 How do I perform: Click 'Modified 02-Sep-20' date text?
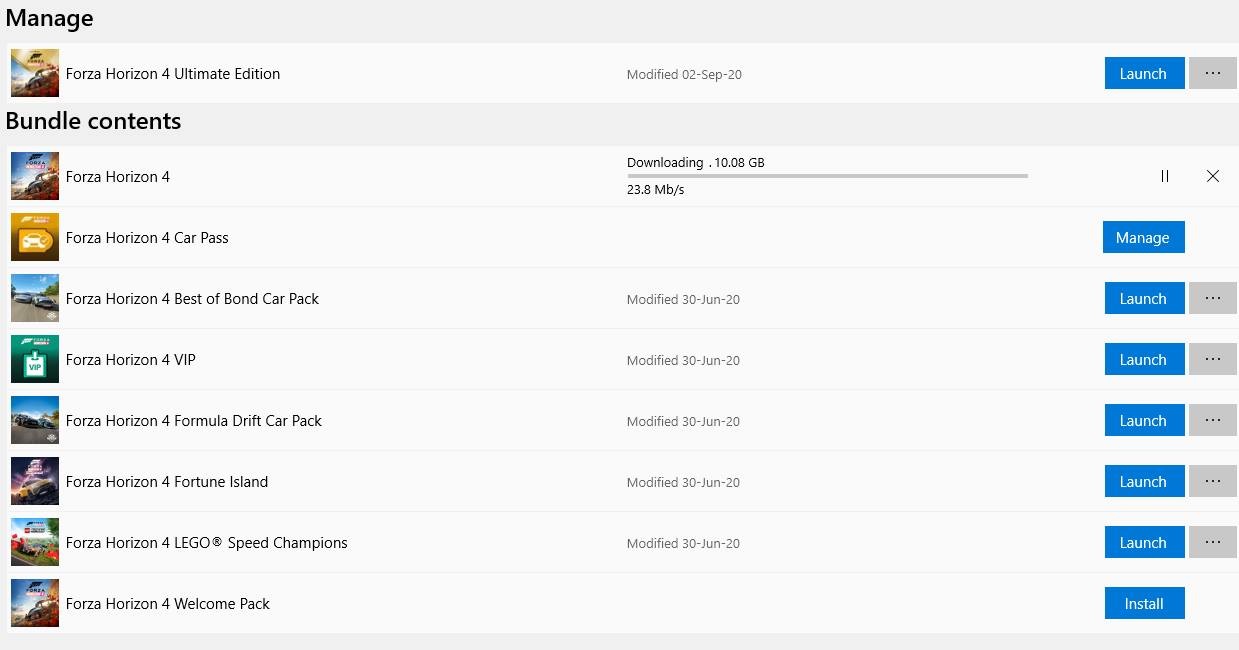coord(684,75)
